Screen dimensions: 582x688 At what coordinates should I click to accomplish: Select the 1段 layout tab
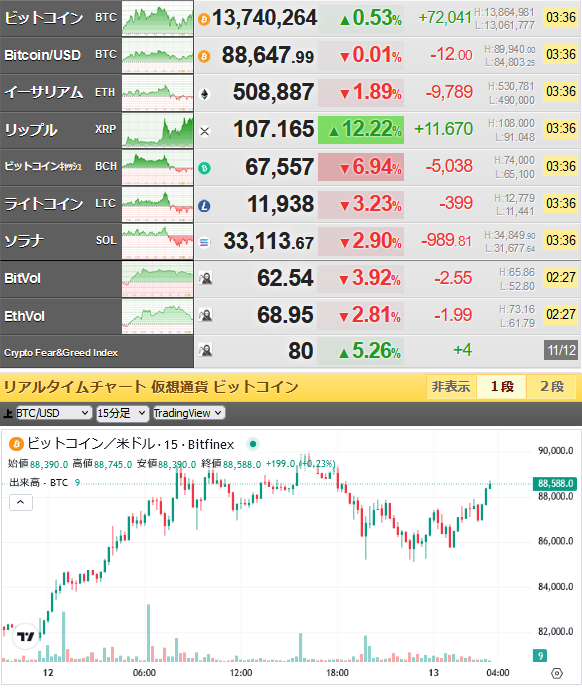[502, 387]
